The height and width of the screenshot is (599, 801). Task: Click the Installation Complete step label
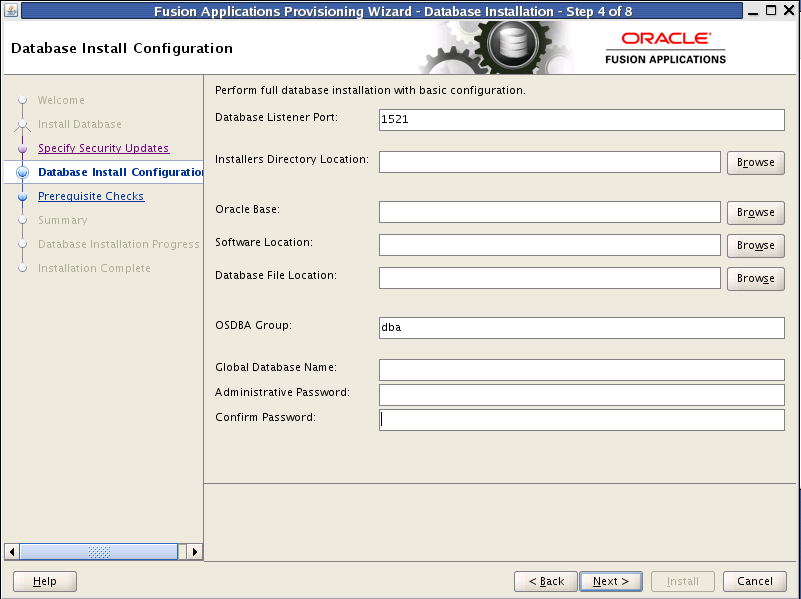[x=95, y=268]
